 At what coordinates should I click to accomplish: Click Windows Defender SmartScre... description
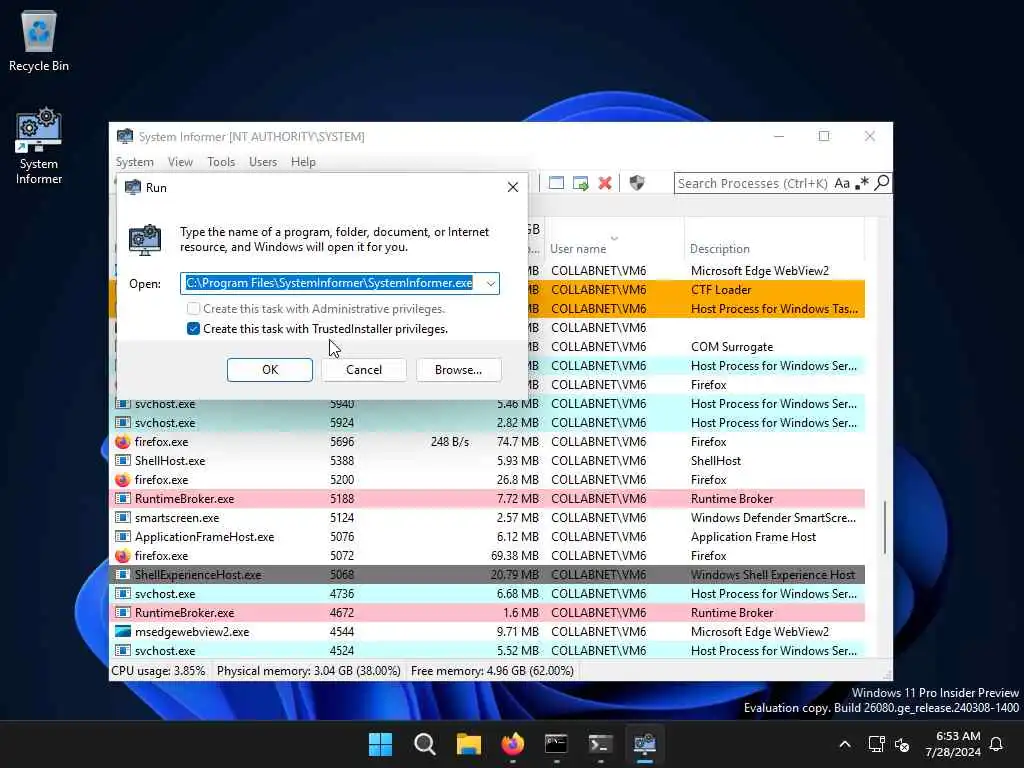773,517
